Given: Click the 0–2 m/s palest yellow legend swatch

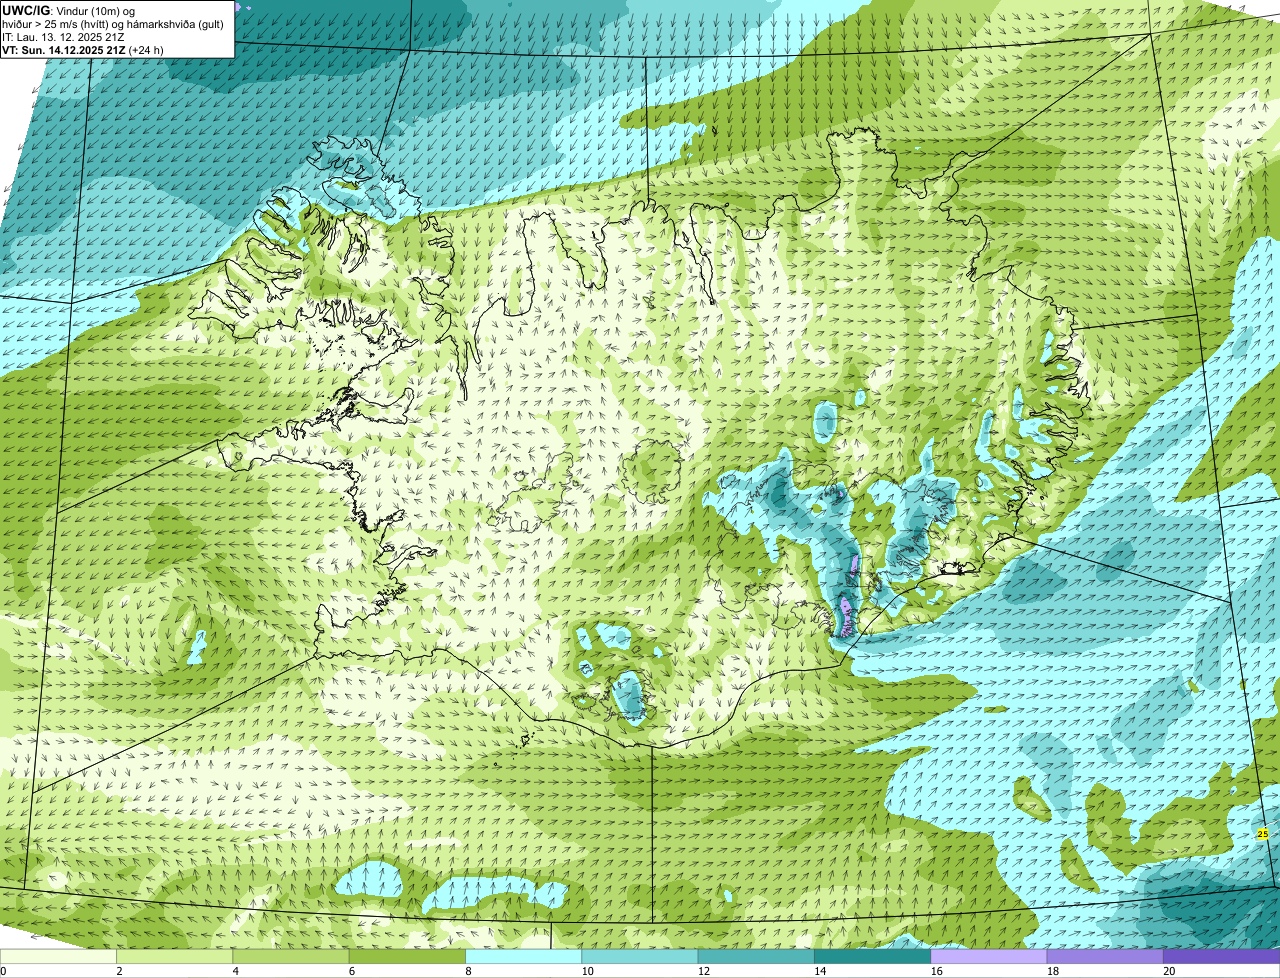Looking at the screenshot, I should tap(58, 956).
